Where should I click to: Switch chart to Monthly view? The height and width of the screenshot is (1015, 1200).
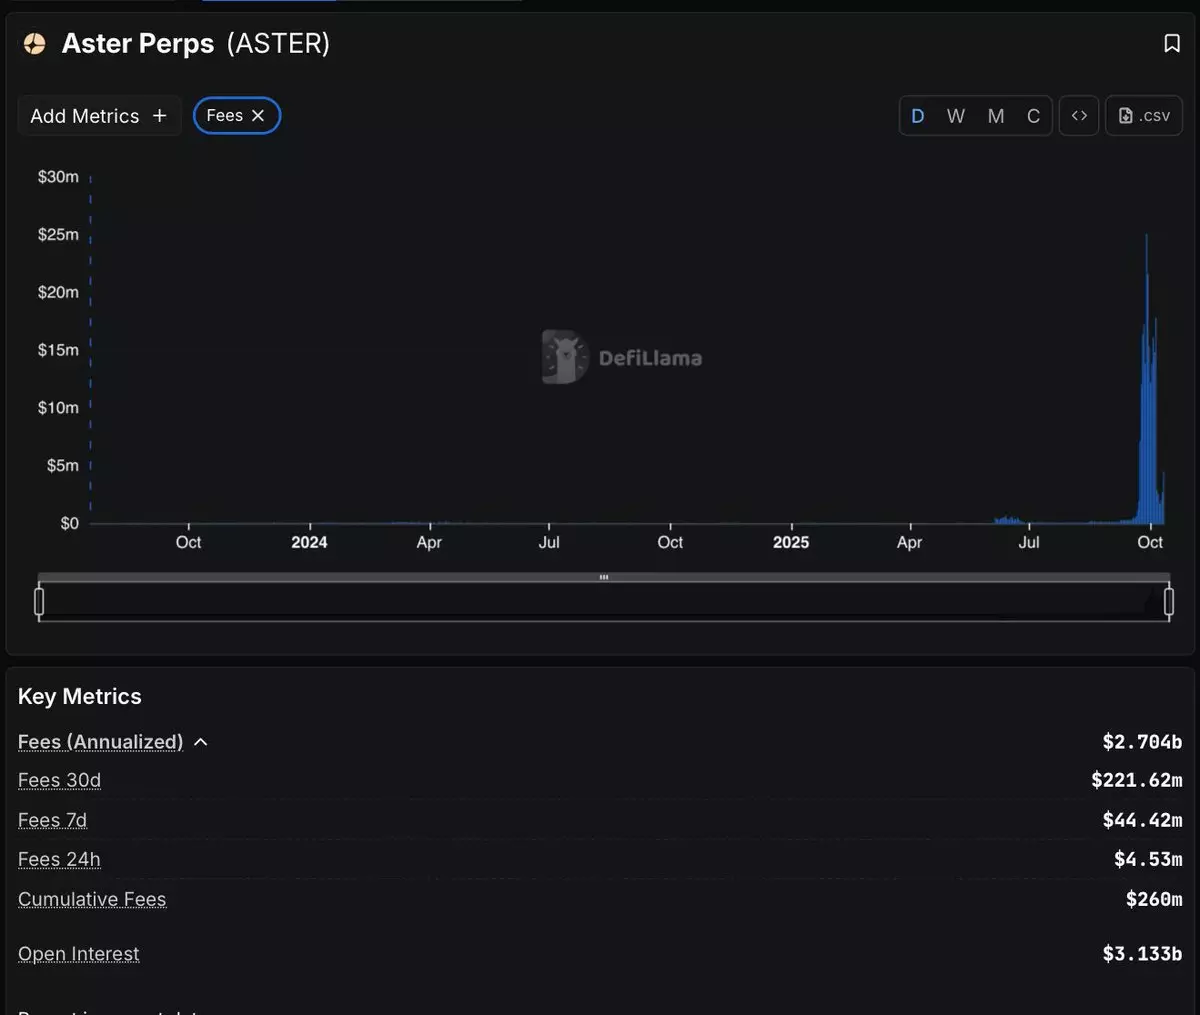click(995, 116)
